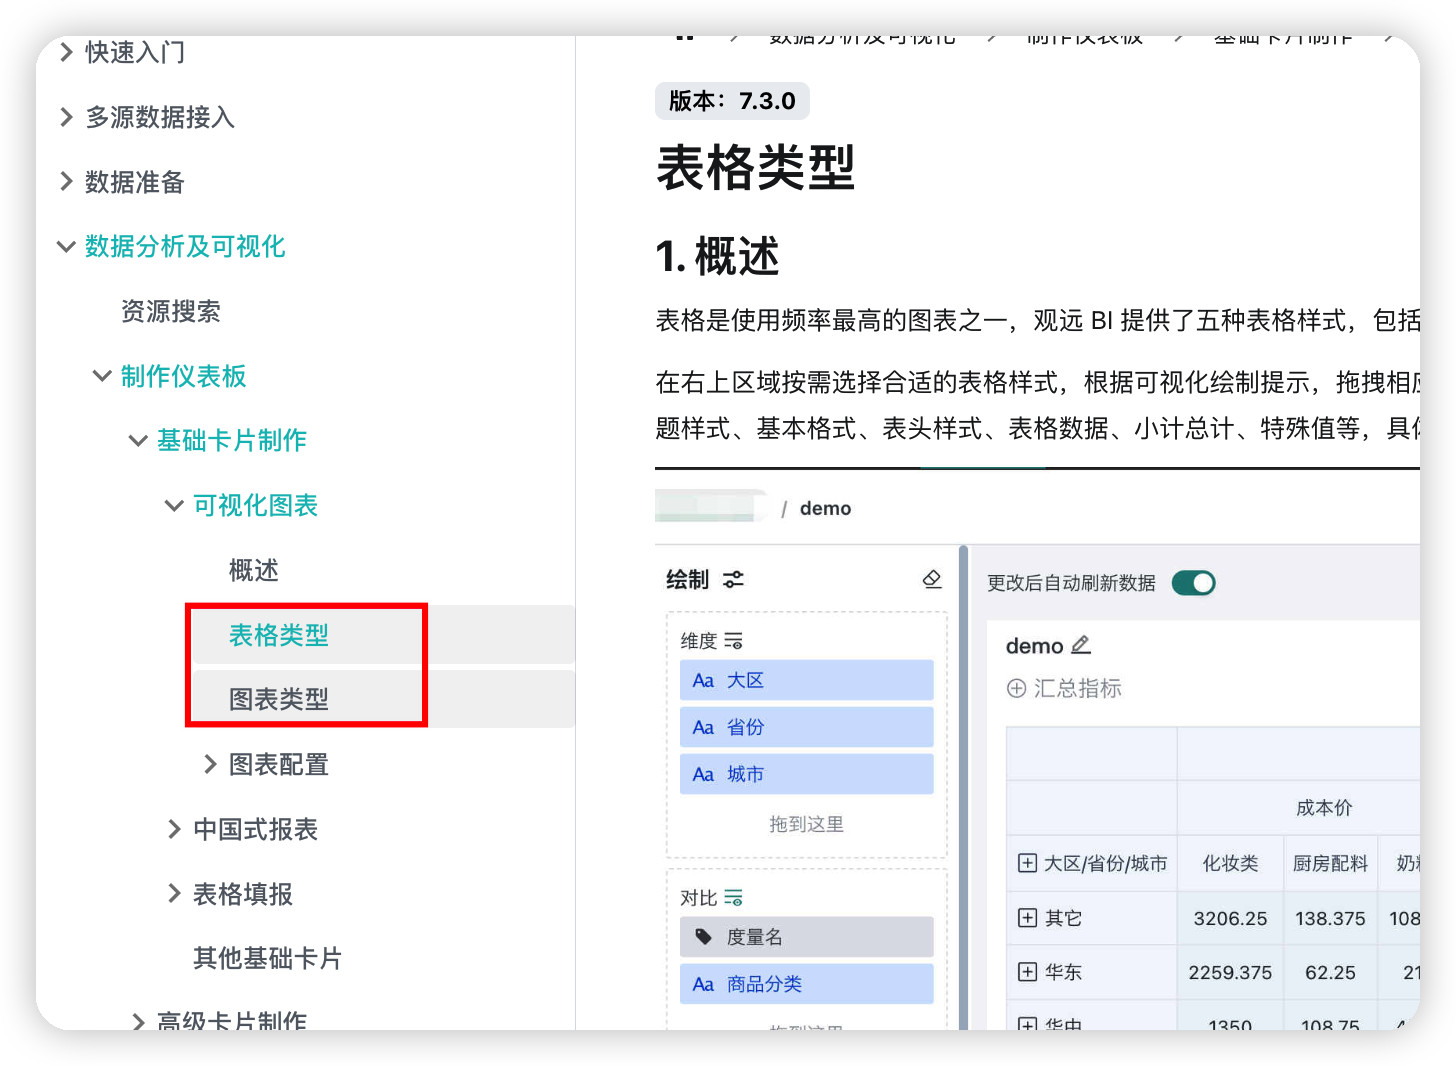1456x1066 pixels.
Task: Click the settings icon next to 对比
Action: tap(733, 897)
